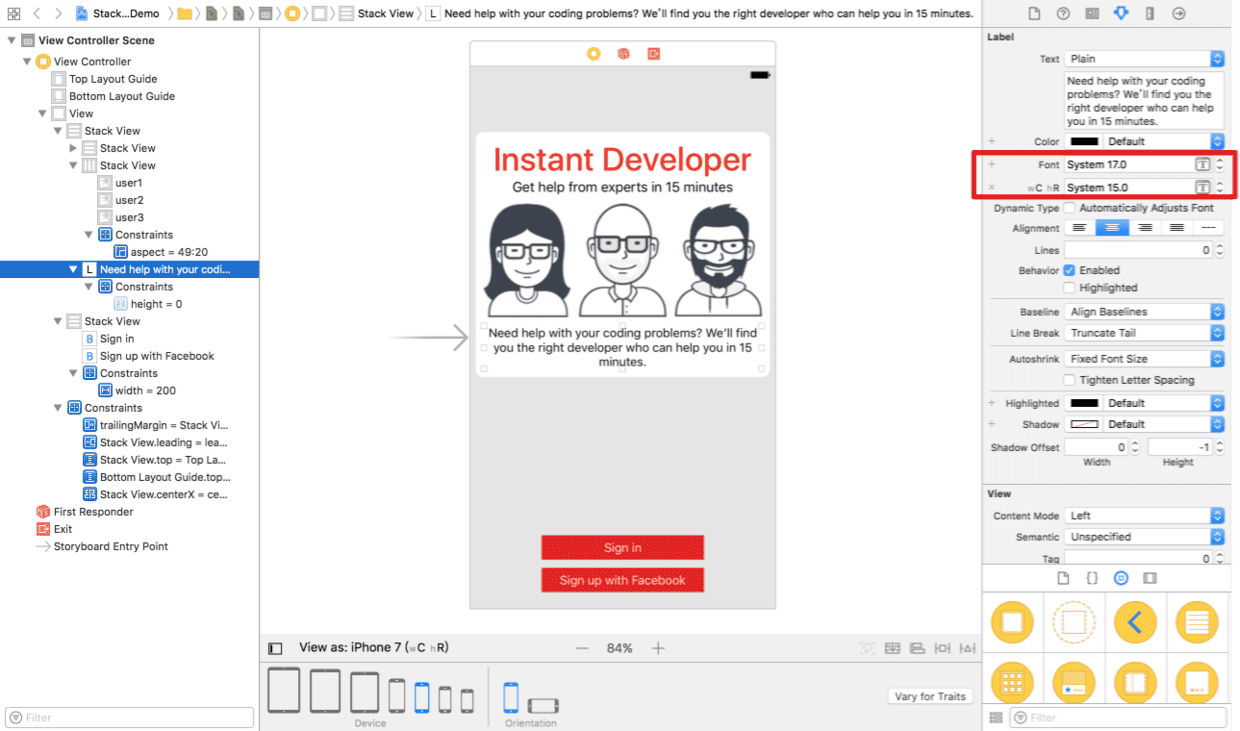Click the Highlighted color swatch

tap(1084, 403)
